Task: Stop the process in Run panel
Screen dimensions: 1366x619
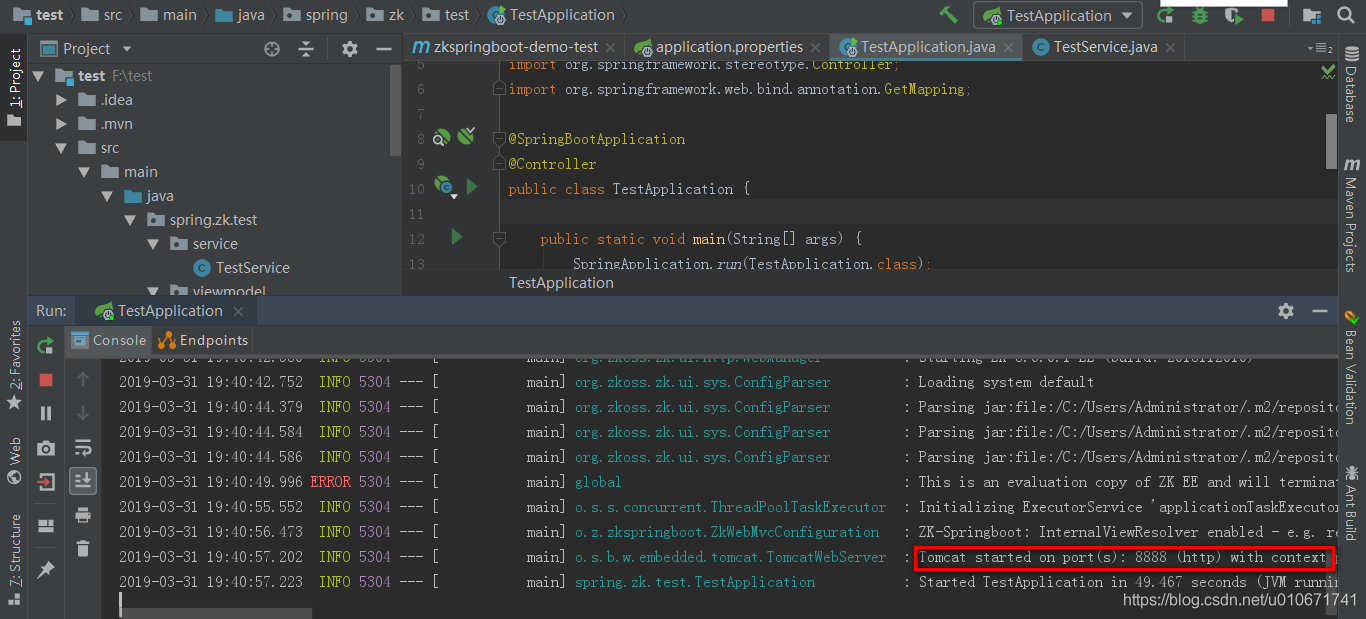Action: 46,380
